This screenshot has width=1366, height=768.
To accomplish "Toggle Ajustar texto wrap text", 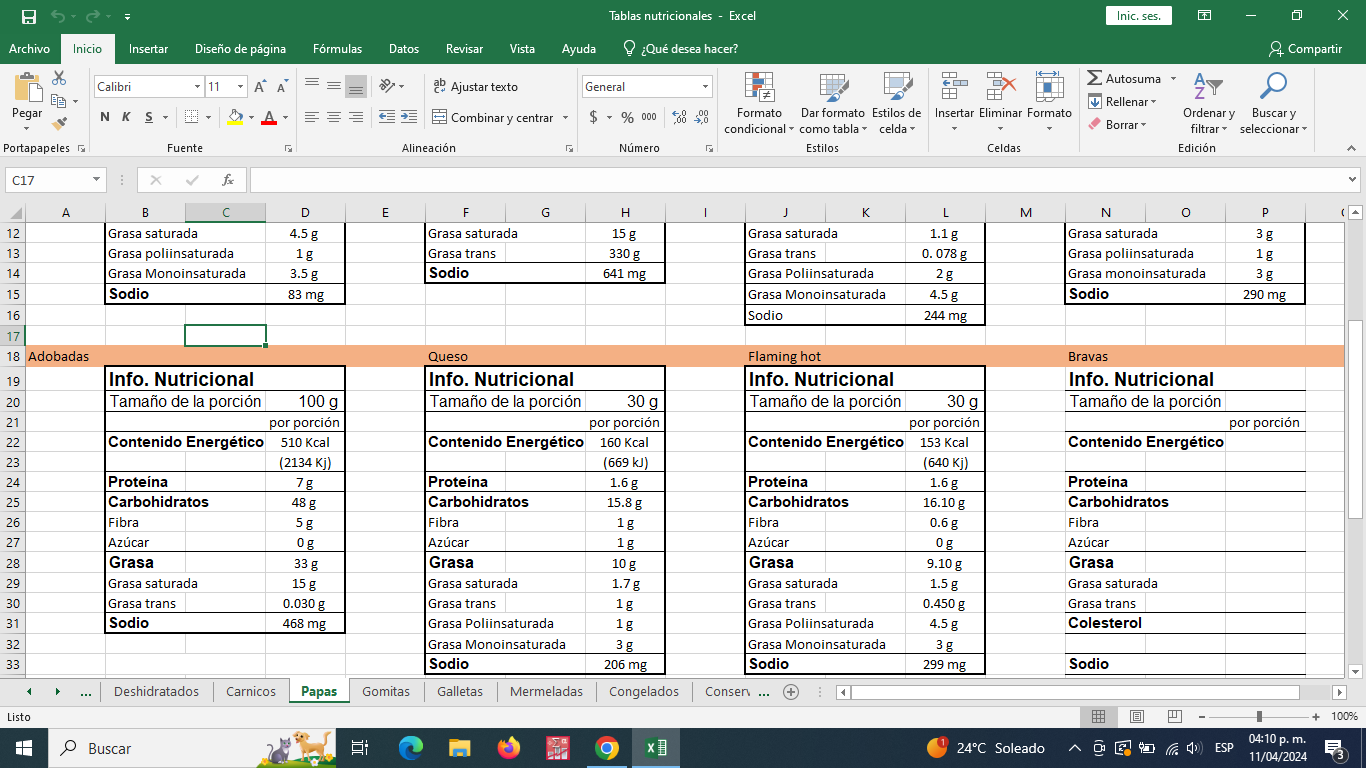I will [x=475, y=87].
